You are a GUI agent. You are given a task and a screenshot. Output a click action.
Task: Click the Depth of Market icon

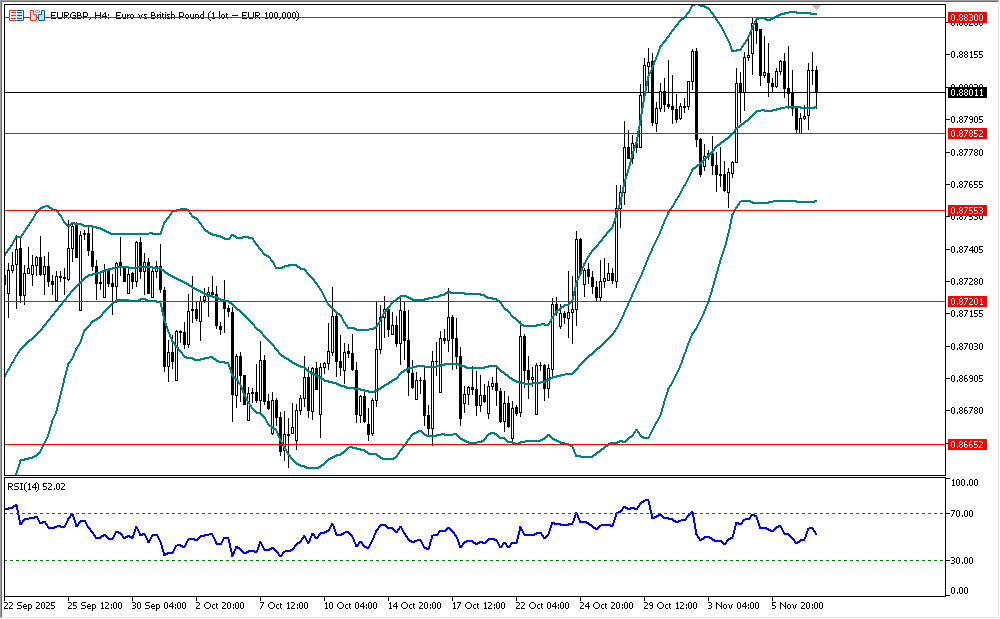pos(18,16)
